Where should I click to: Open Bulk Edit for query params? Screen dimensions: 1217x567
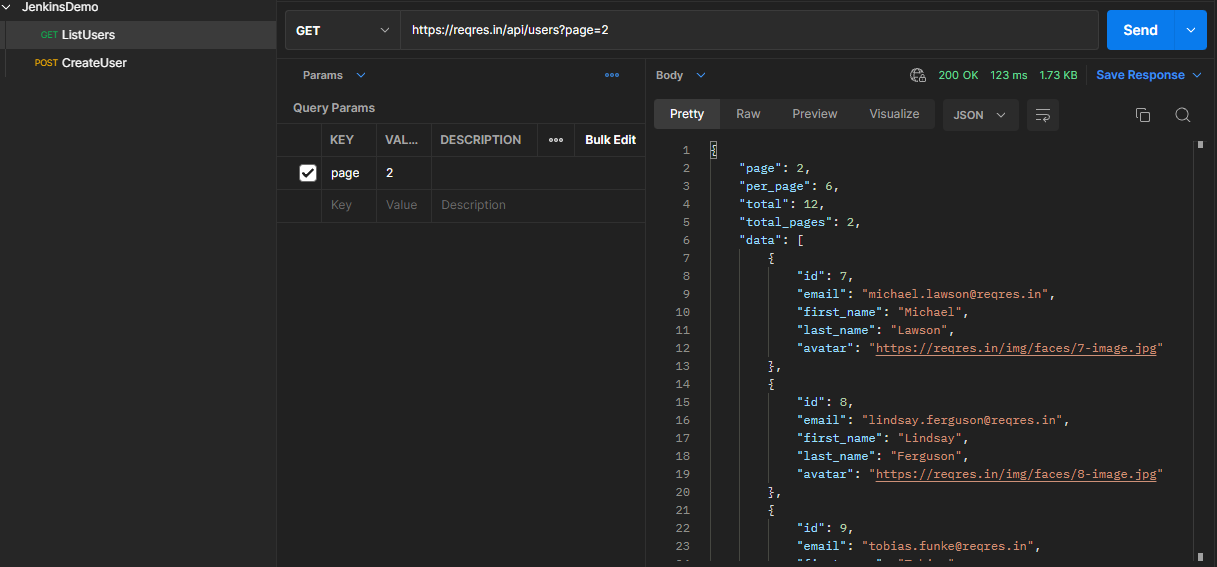[610, 140]
